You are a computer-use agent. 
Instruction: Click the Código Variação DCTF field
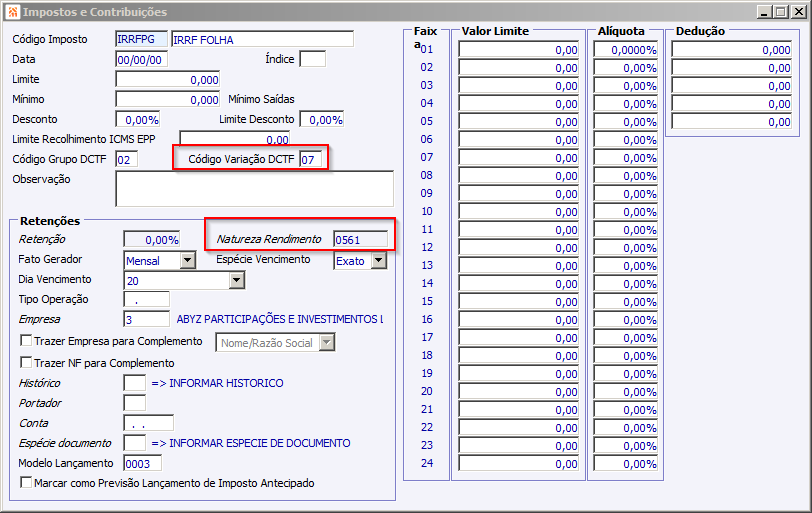coord(311,159)
